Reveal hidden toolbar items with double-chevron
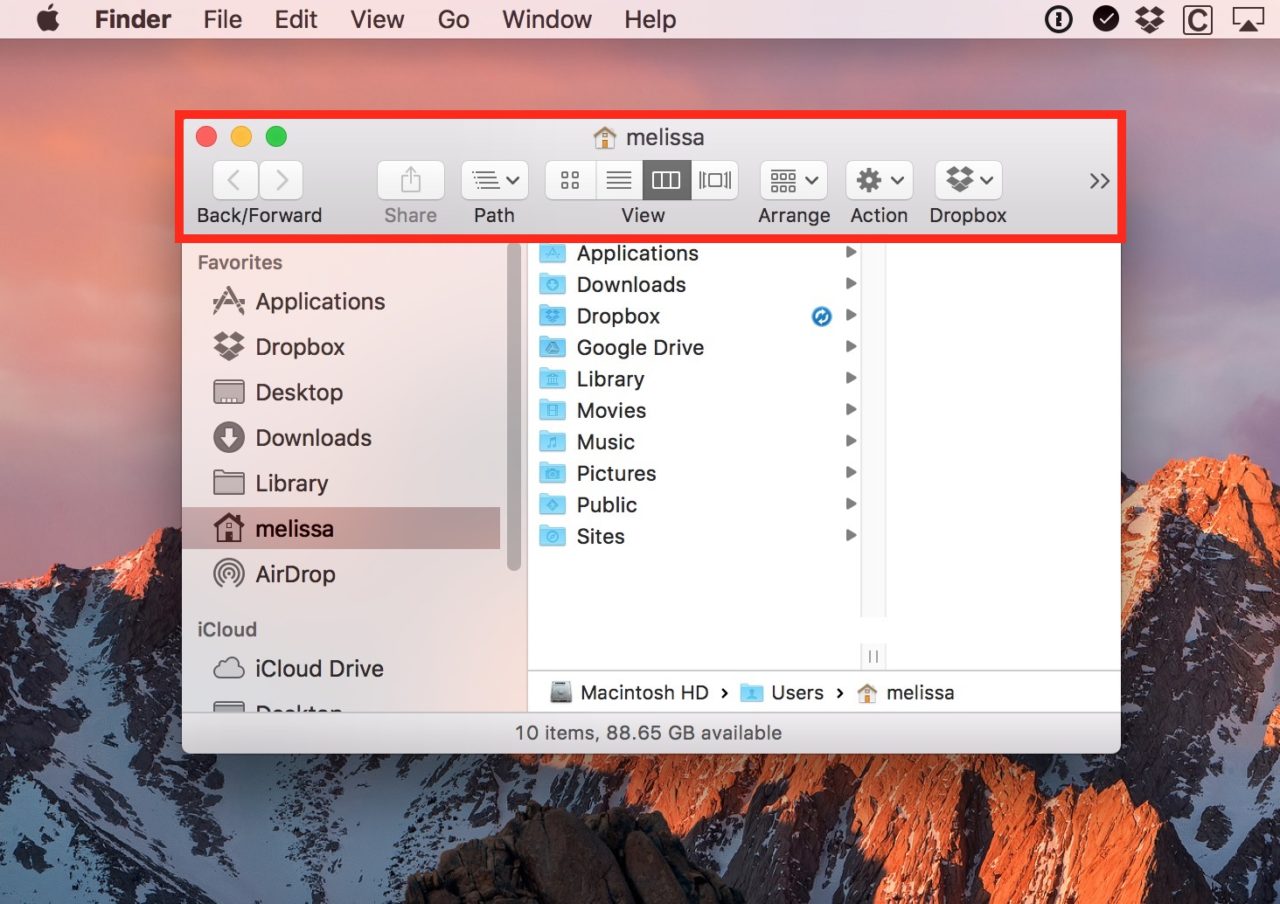The width and height of the screenshot is (1280, 904). coord(1099,180)
